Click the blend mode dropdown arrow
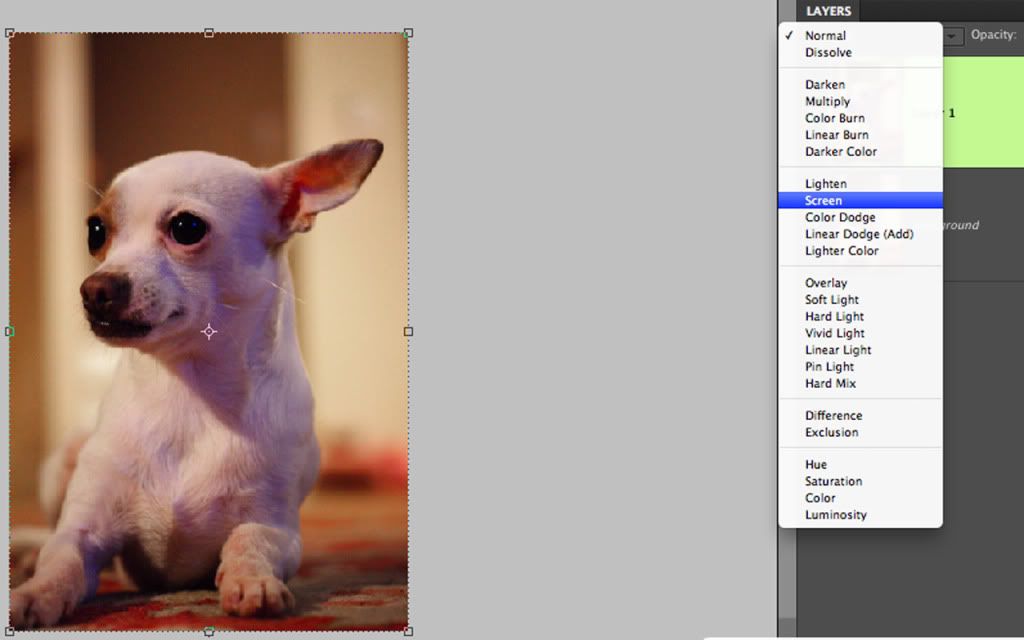This screenshot has height=640, width=1024. point(953,36)
